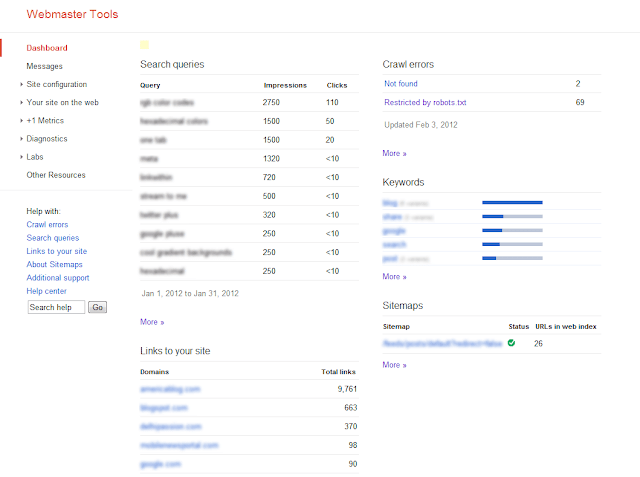640x477 pixels.
Task: Open Your site on the web item
Action: click(x=62, y=102)
